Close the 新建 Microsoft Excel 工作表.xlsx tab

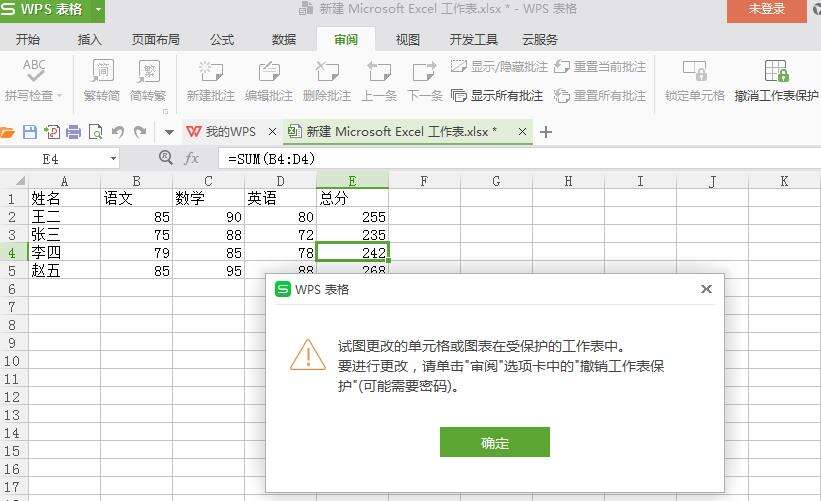click(x=522, y=132)
